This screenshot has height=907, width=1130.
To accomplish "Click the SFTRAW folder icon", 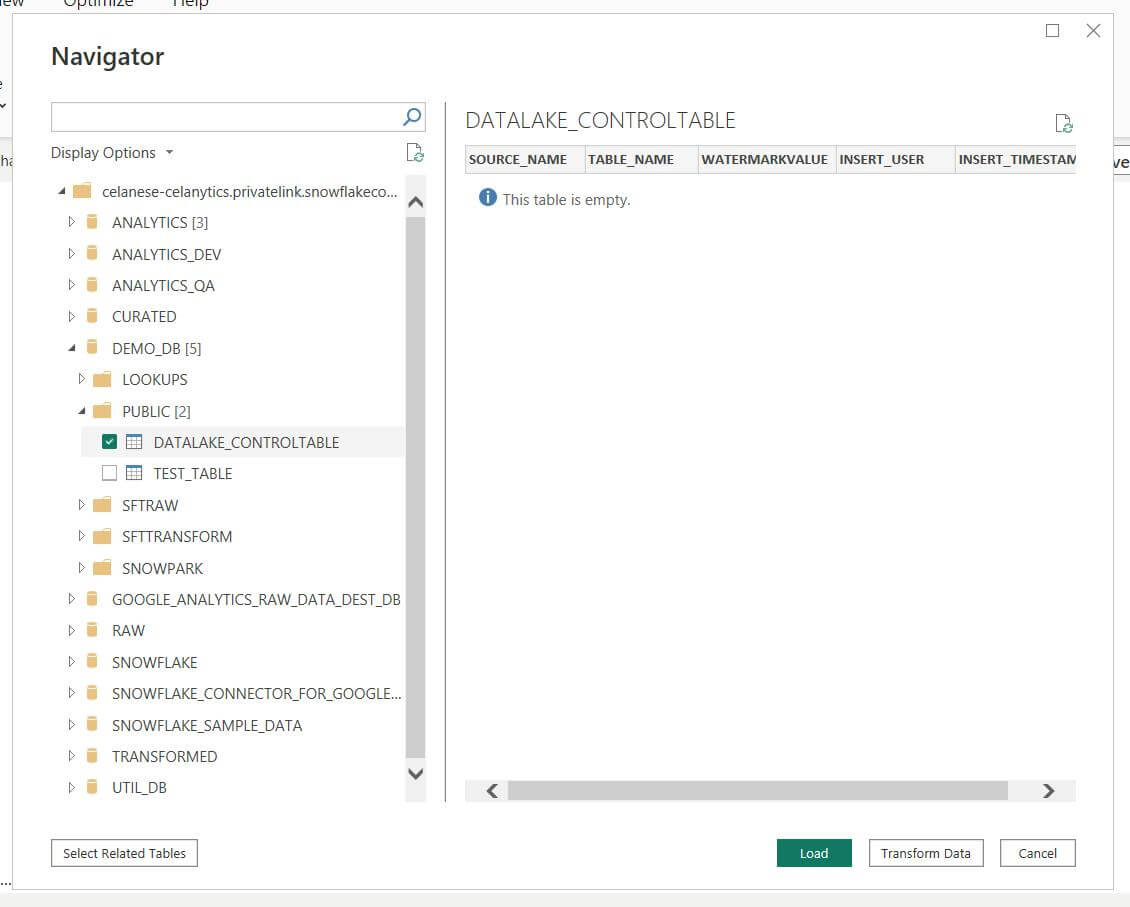I will pos(102,505).
